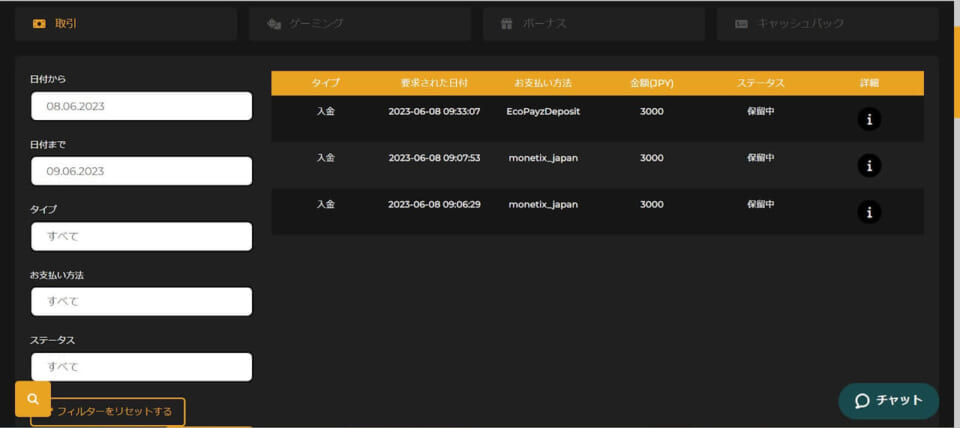This screenshot has height=428, width=960.
Task: Click the EcoPayzDeposit payment method text
Action: click(x=543, y=111)
